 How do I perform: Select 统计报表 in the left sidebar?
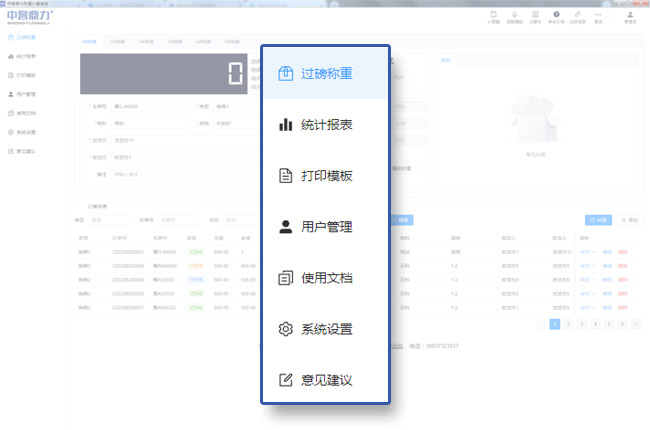pos(27,56)
